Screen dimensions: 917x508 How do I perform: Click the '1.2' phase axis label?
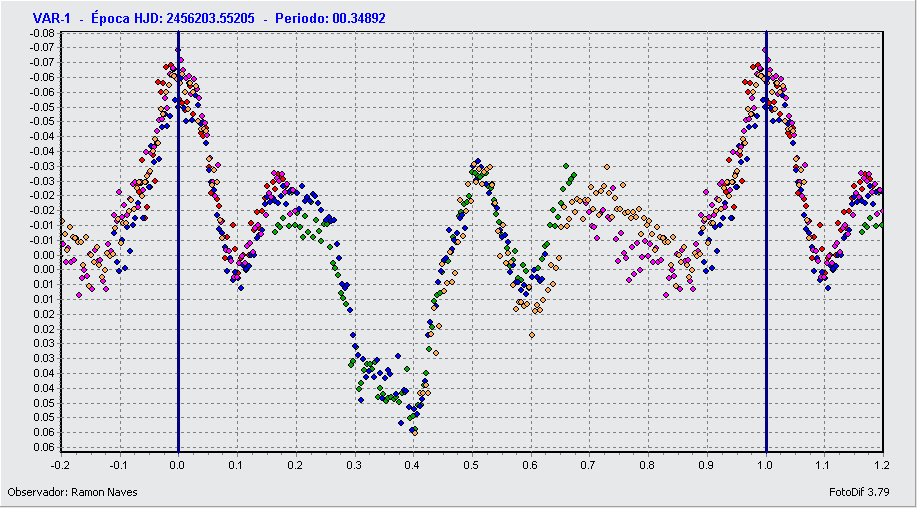click(882, 465)
